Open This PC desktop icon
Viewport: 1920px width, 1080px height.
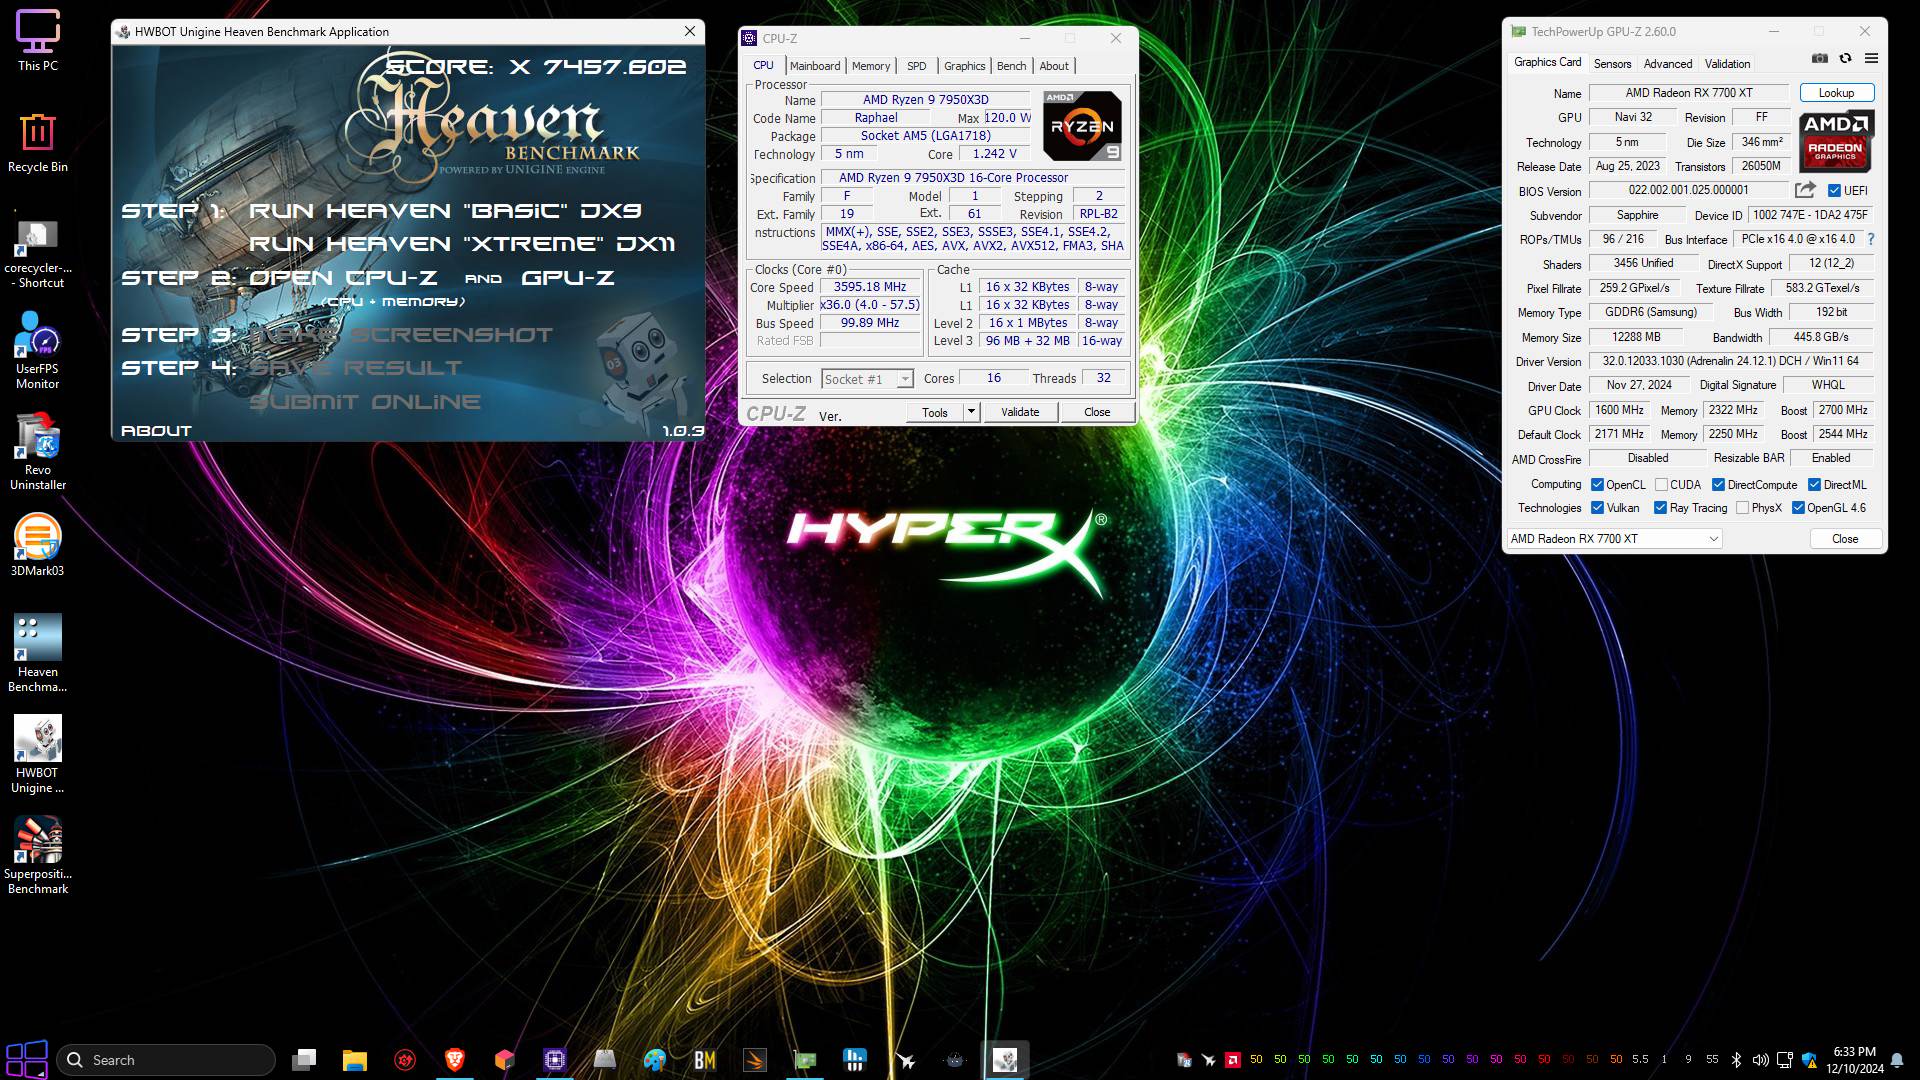[x=38, y=41]
